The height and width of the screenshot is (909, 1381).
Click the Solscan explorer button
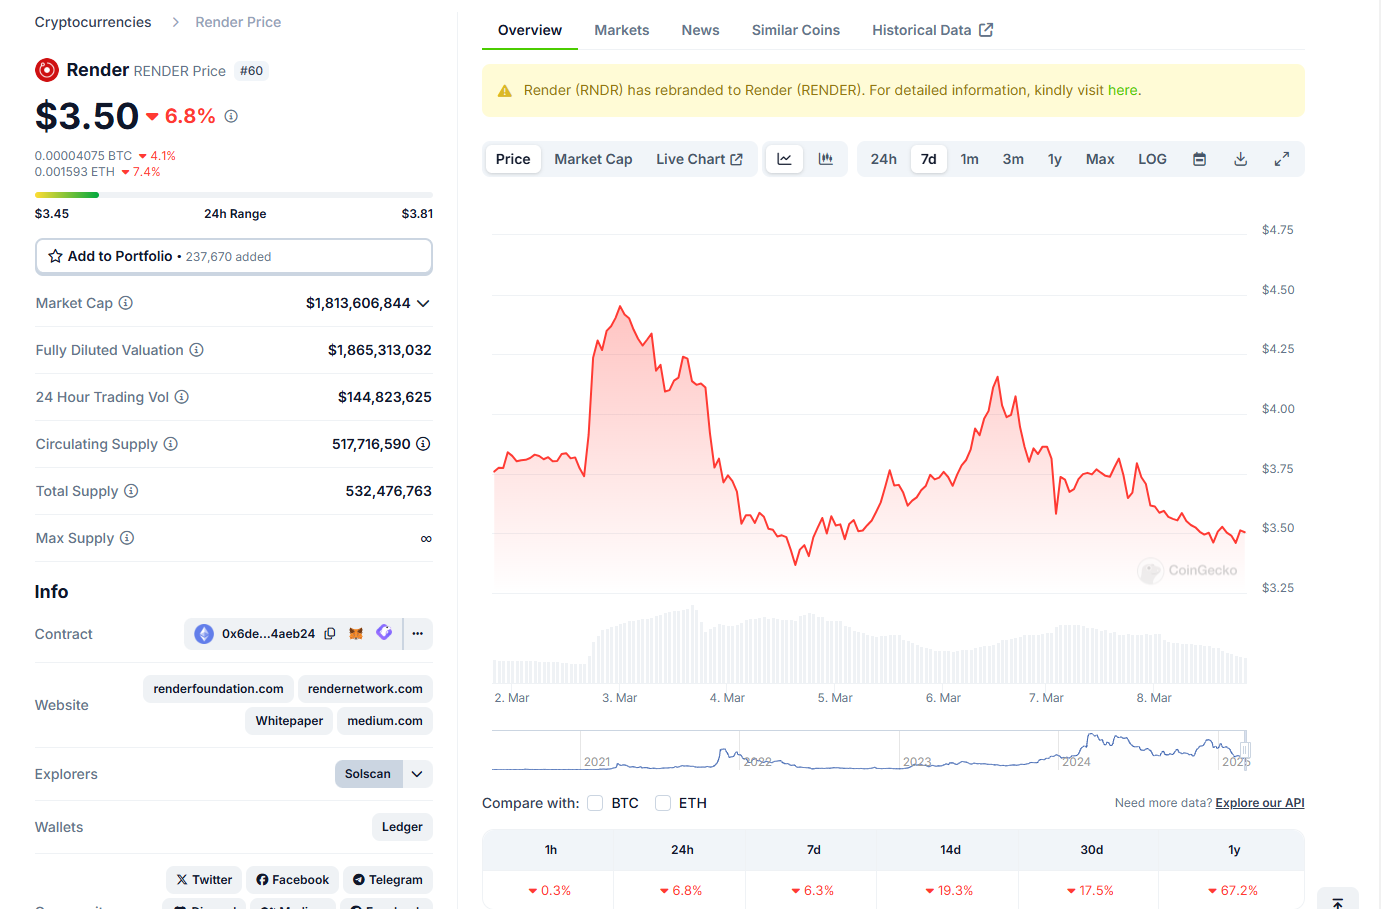point(368,774)
